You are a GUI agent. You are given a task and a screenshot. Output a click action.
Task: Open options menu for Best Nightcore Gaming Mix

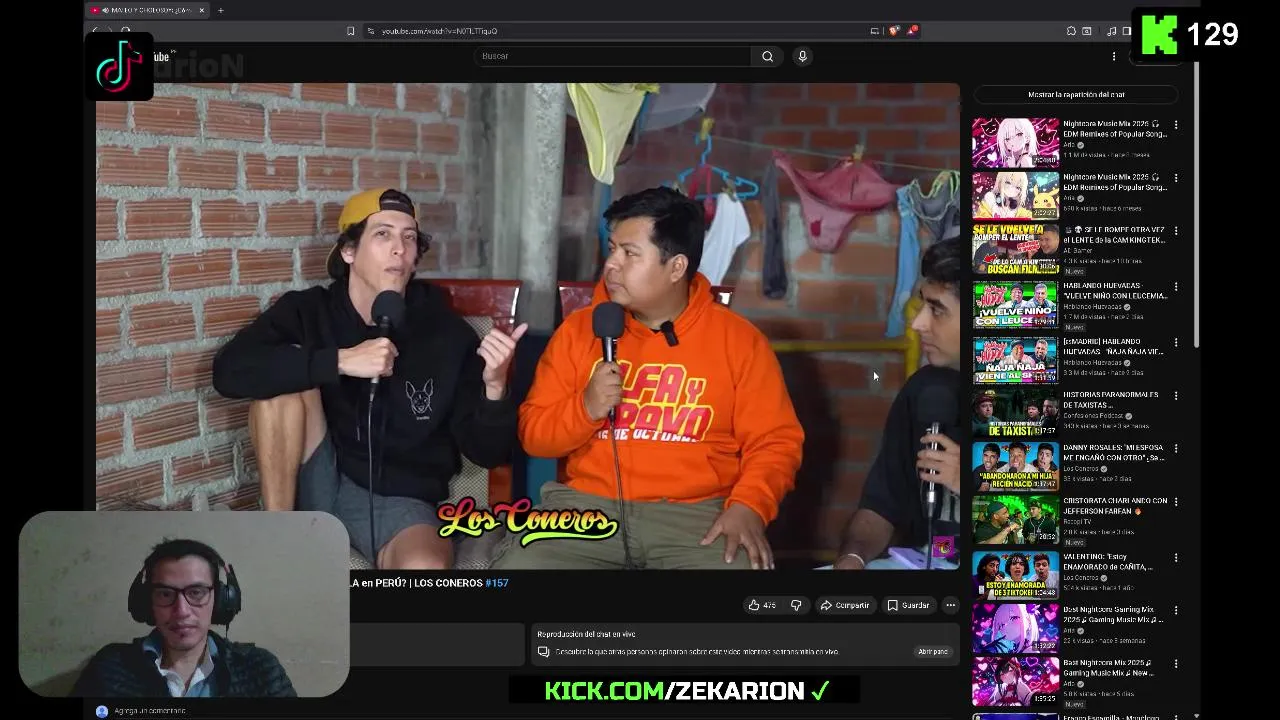coord(1176,611)
